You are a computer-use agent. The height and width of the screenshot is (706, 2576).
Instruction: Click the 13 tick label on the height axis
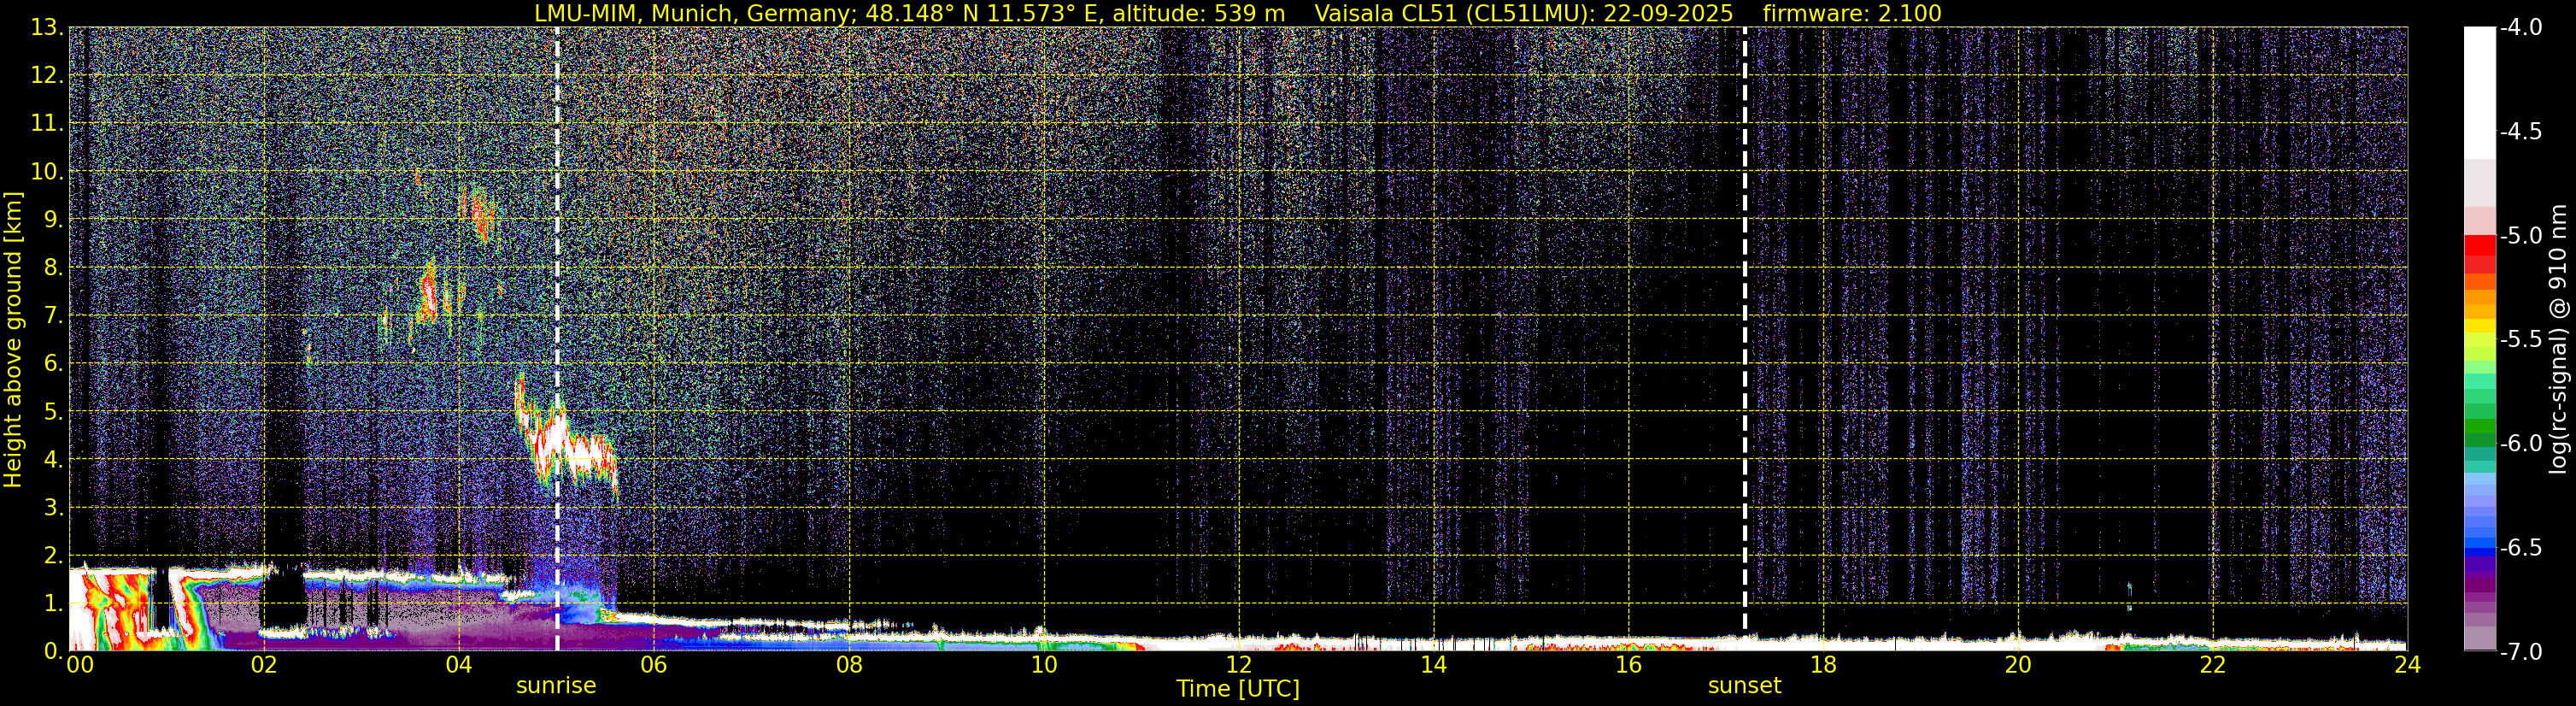pyautogui.click(x=44, y=28)
